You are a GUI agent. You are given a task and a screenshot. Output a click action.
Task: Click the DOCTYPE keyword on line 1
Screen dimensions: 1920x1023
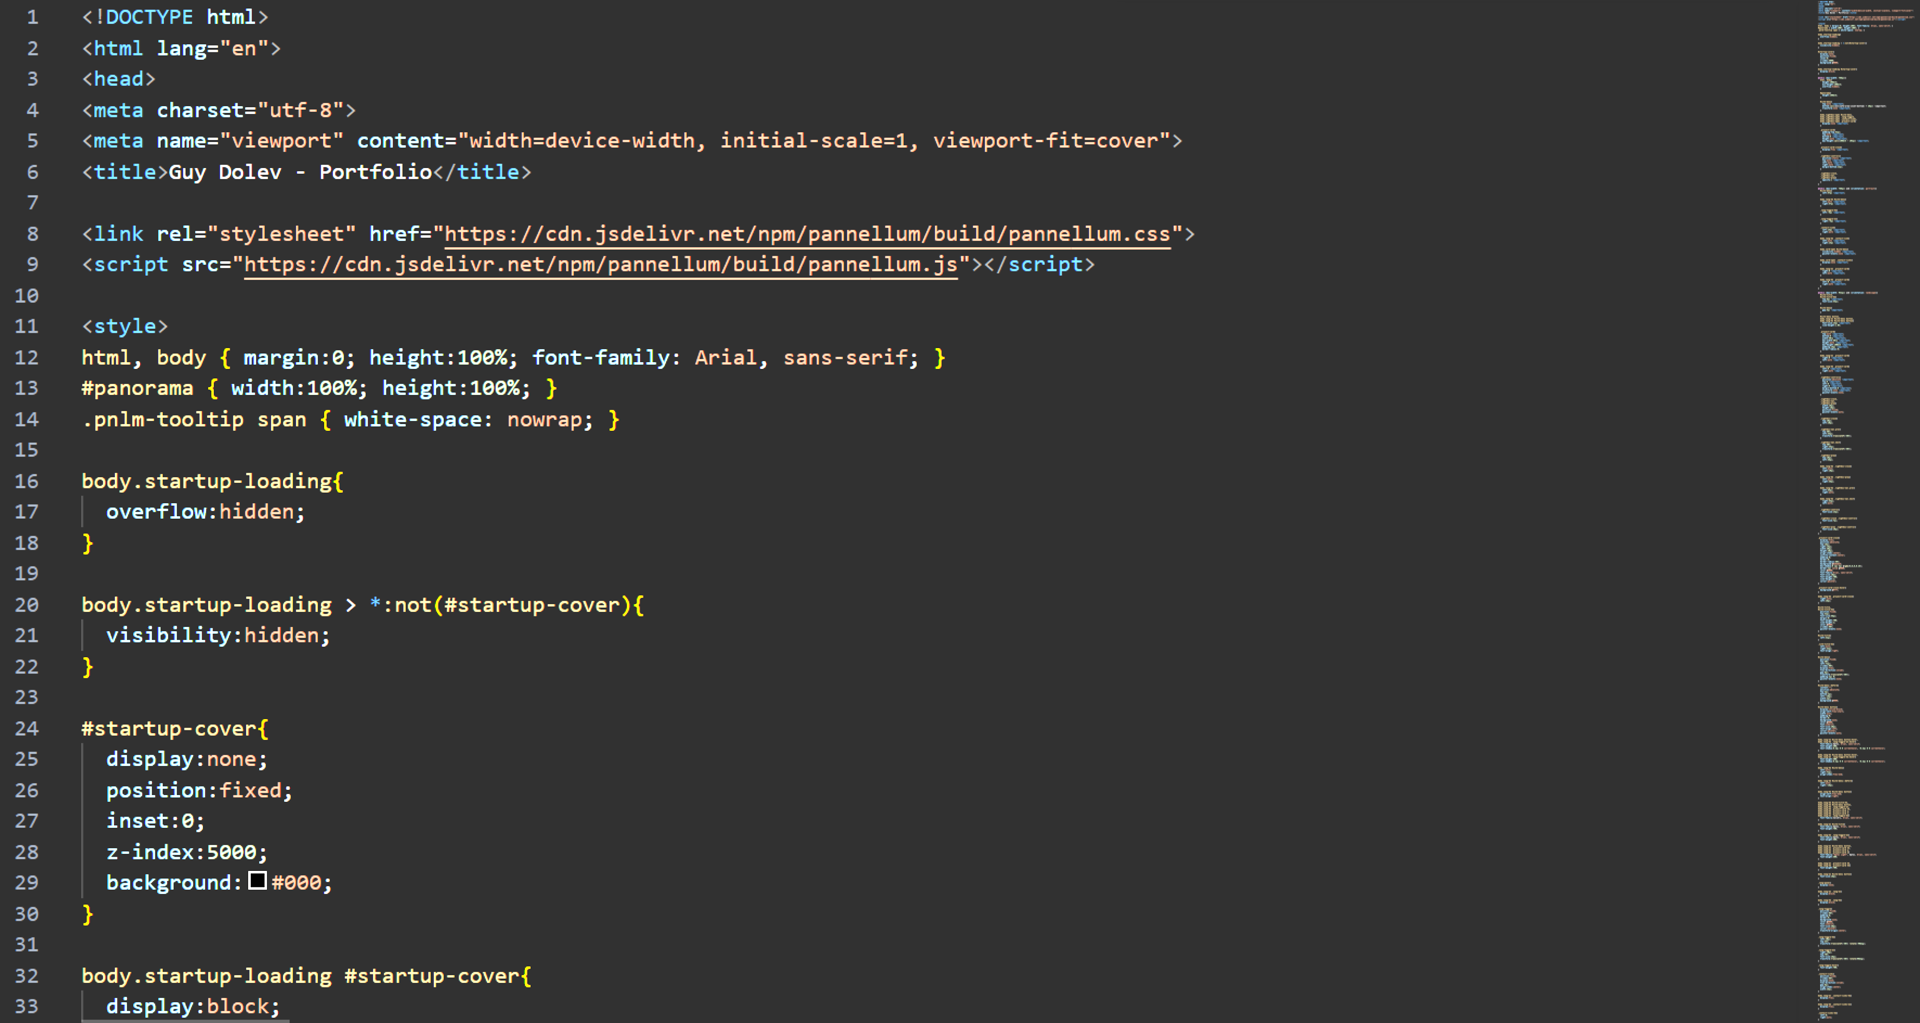pyautogui.click(x=149, y=17)
